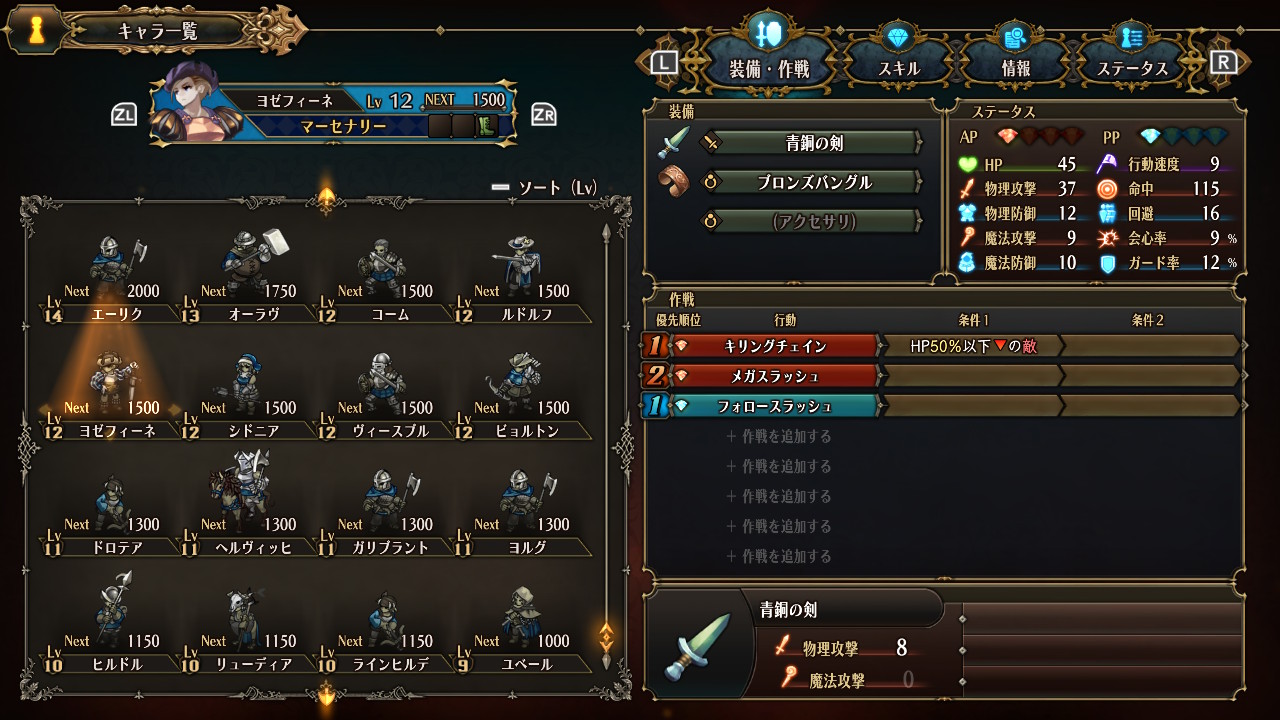Click the character list vertical scrollbar
This screenshot has height=720, width=1280.
click(x=606, y=440)
